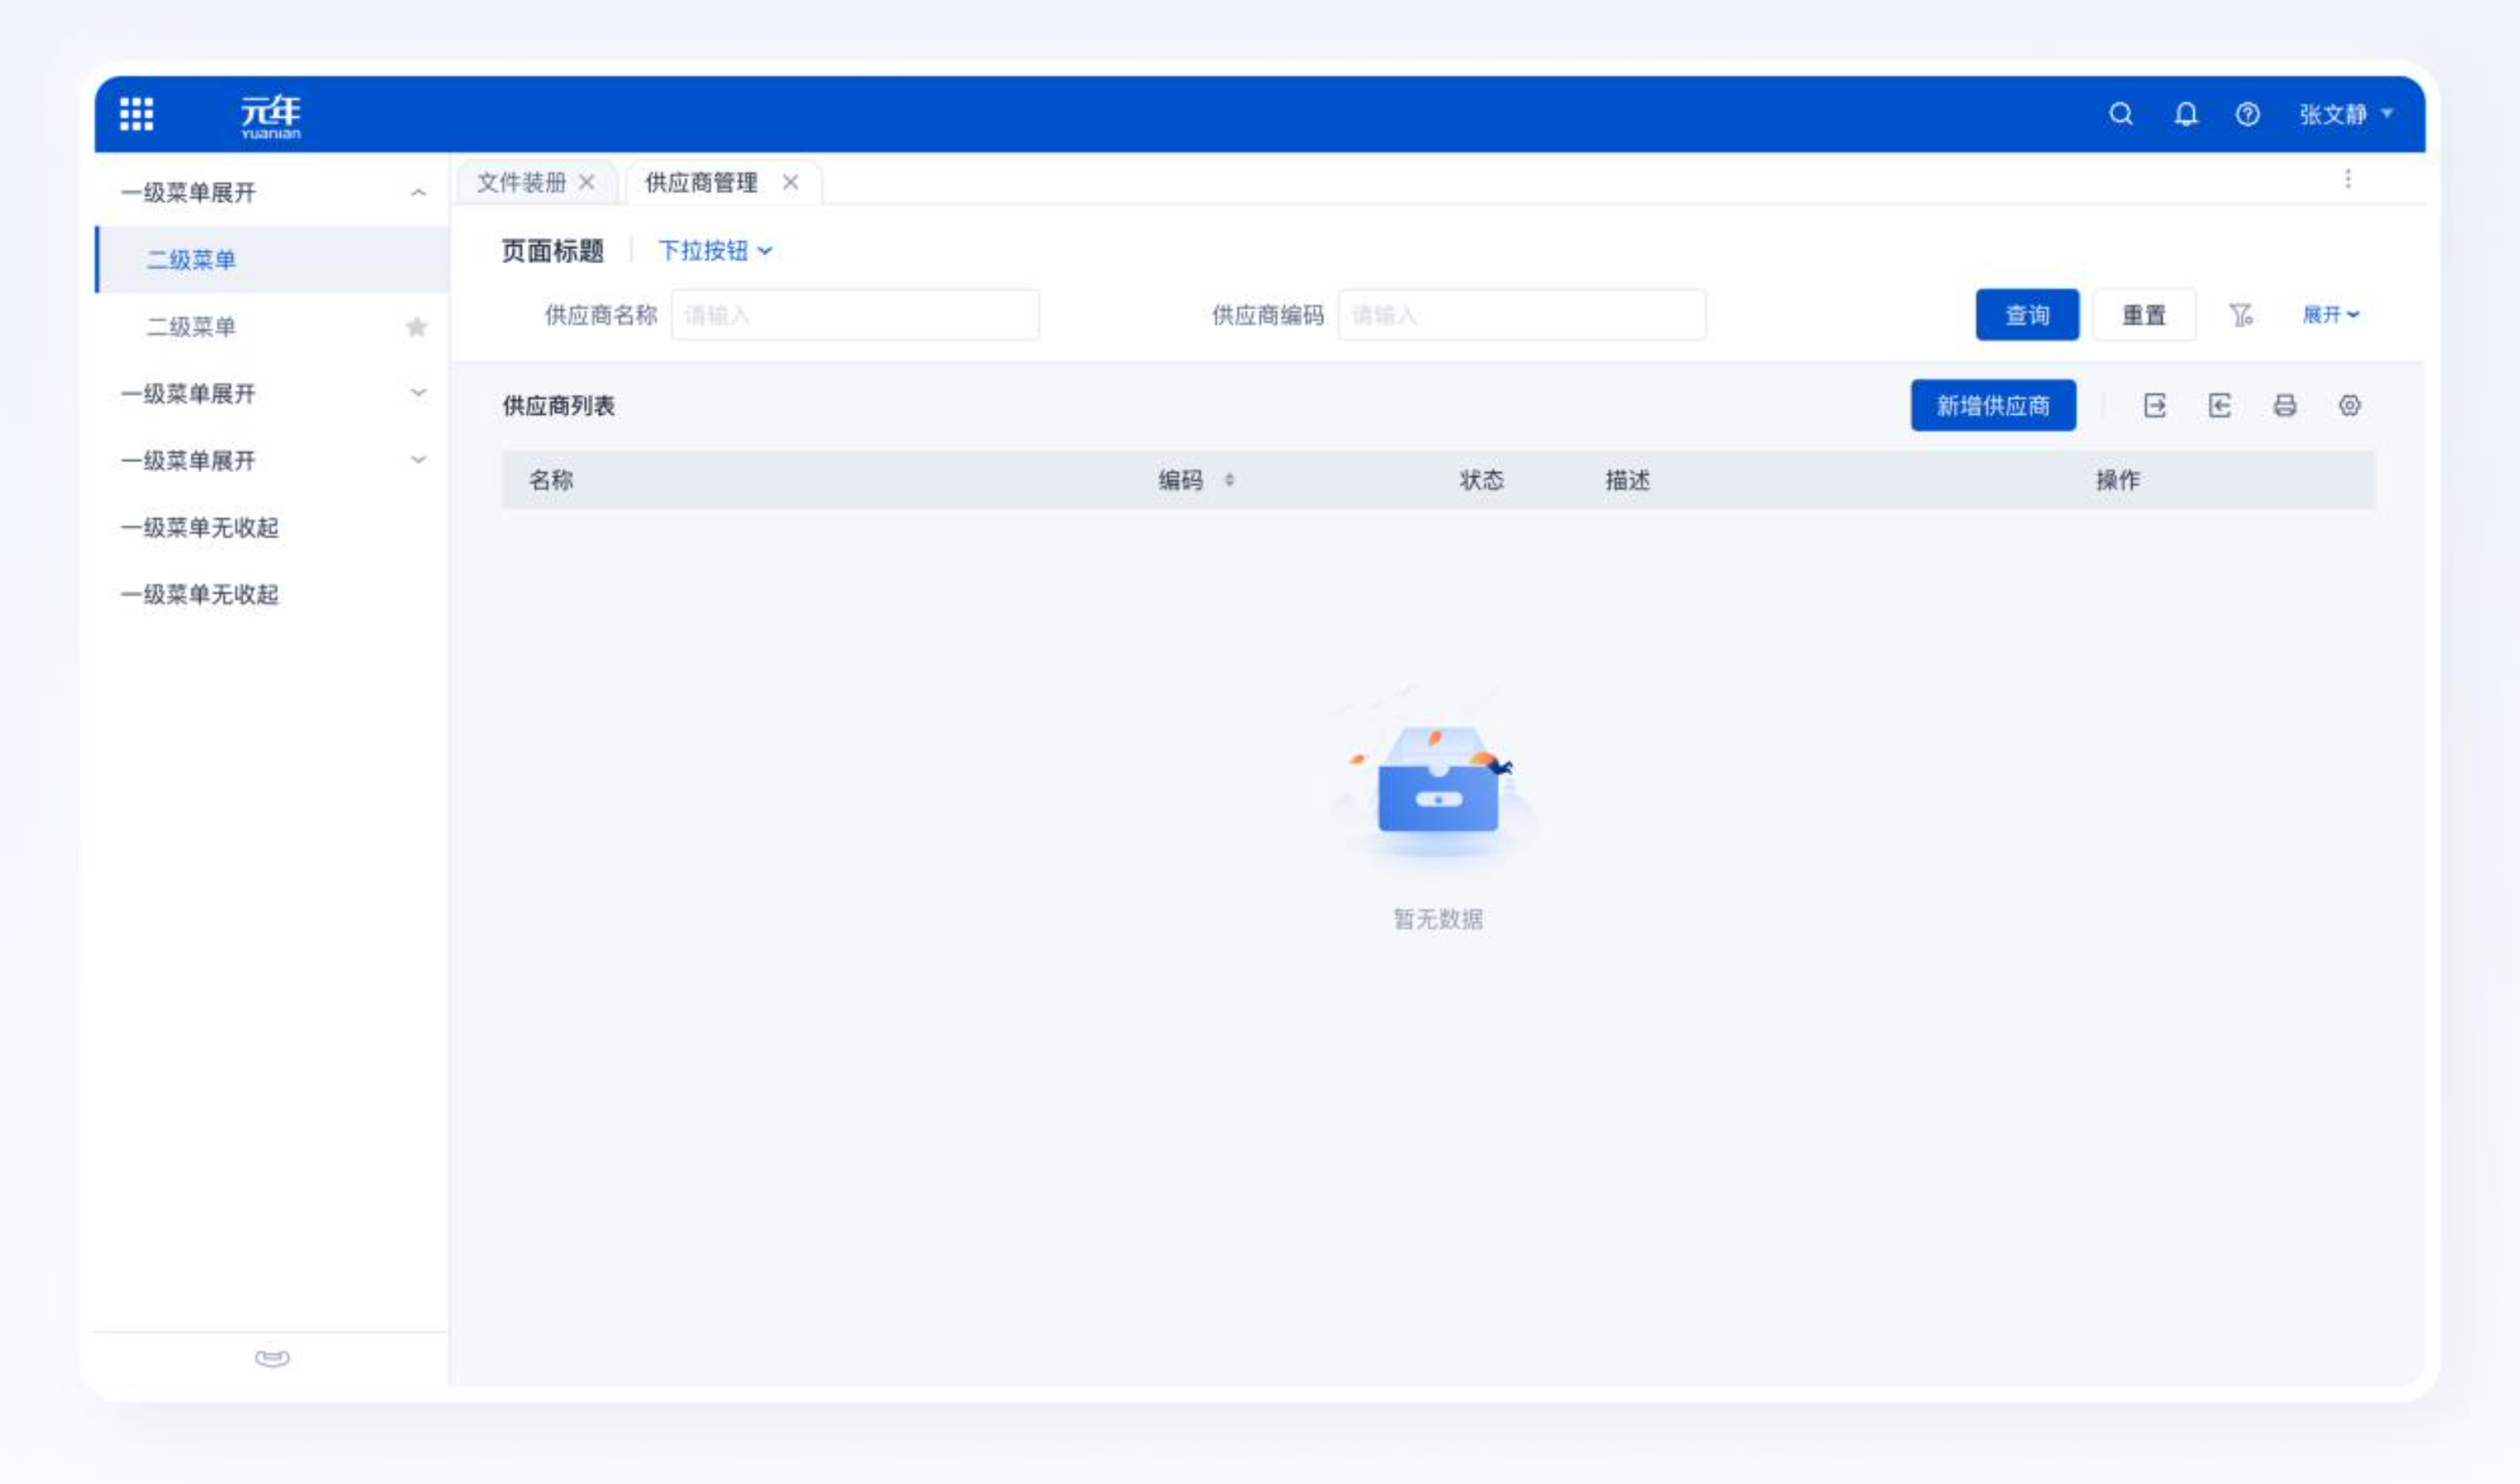Switch to the 文件装册 tab
2520x1484 pixels.
(520, 183)
